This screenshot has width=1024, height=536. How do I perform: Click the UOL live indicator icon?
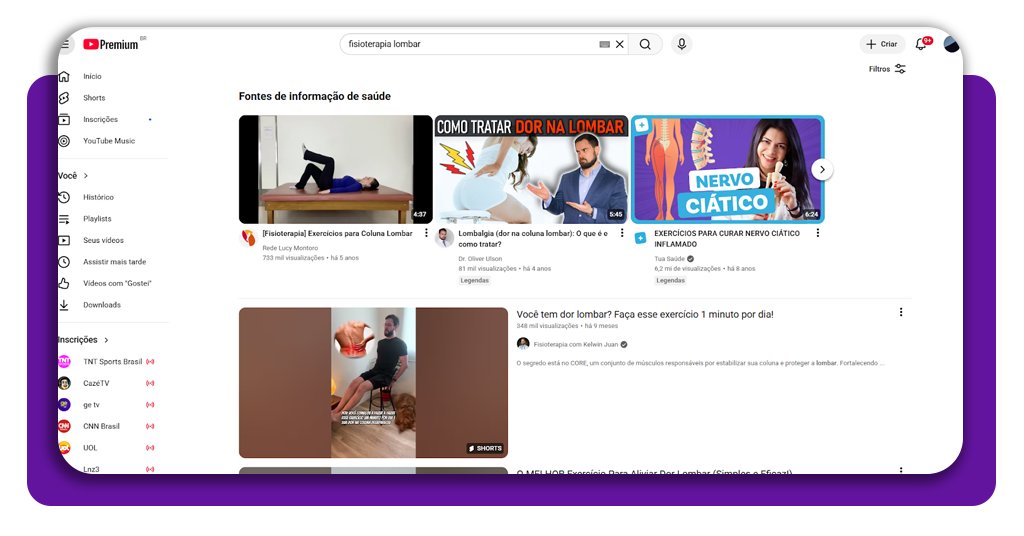pyautogui.click(x=150, y=448)
